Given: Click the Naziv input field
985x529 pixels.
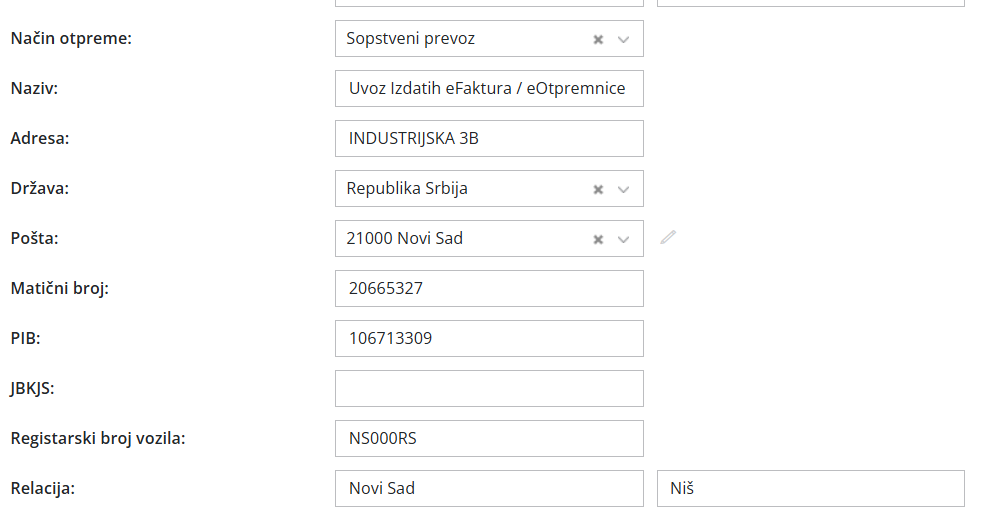Looking at the screenshot, I should (489, 88).
